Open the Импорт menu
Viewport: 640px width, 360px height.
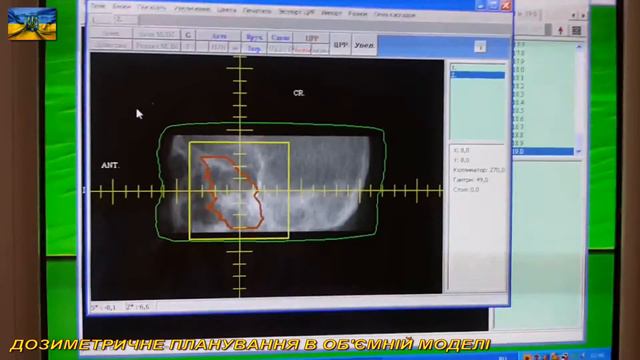coord(331,13)
